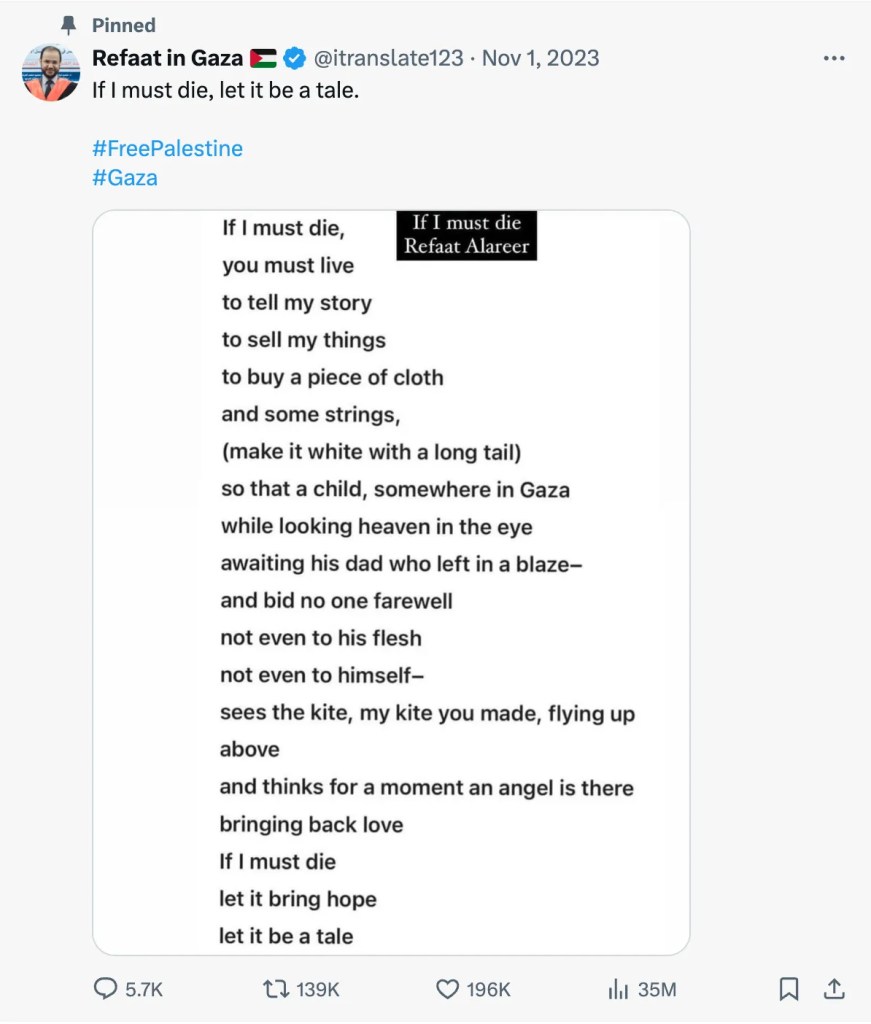
Task: Click the 196K likes count
Action: [x=489, y=989]
